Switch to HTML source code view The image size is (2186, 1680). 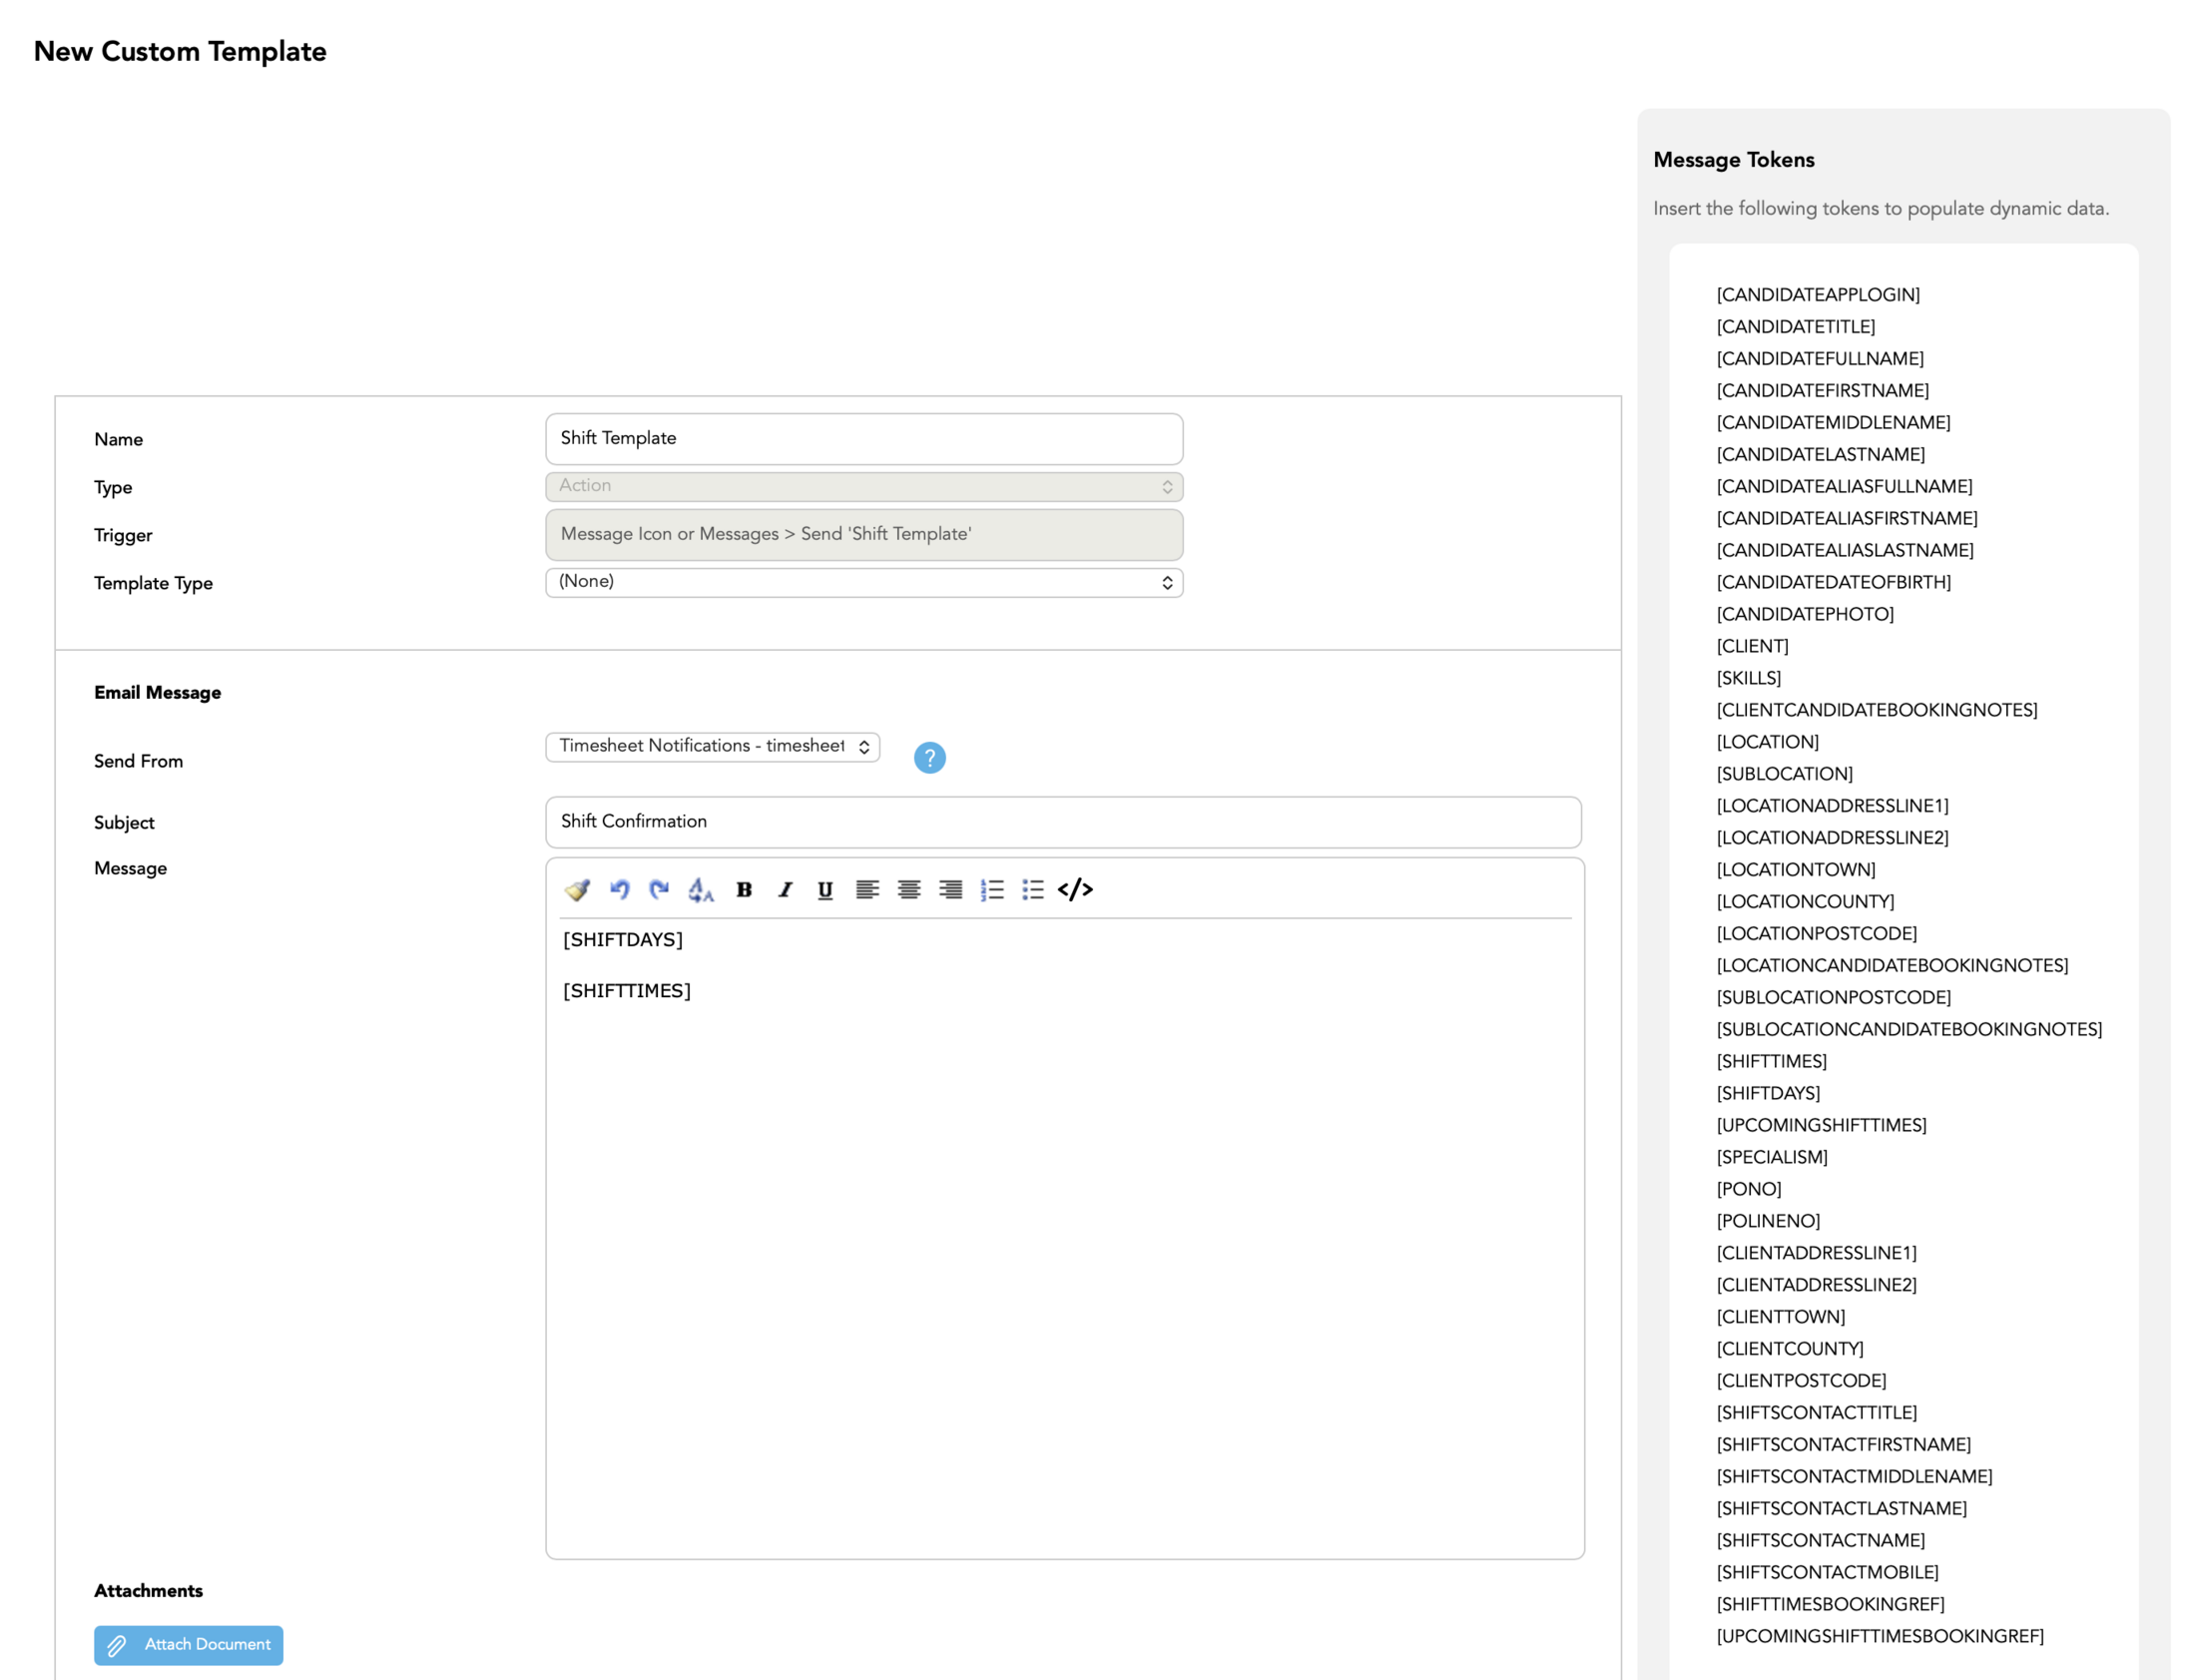point(1075,889)
